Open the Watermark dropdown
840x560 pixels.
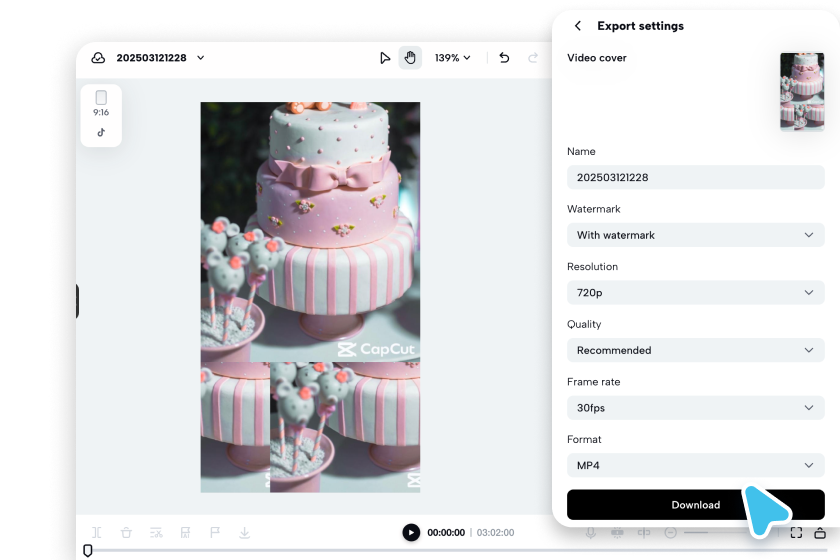[695, 235]
